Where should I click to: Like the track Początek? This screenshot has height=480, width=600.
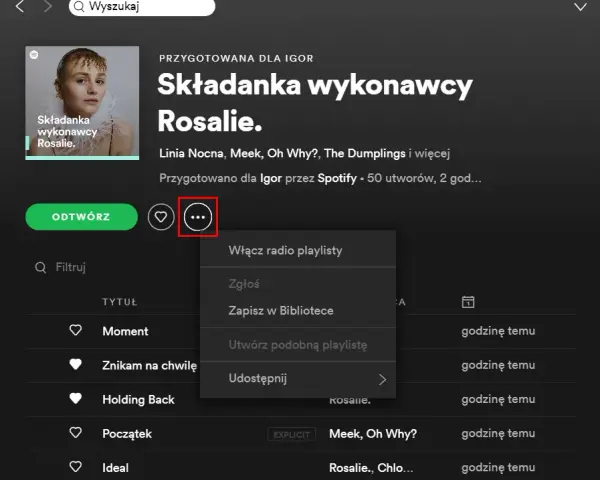(x=75, y=433)
